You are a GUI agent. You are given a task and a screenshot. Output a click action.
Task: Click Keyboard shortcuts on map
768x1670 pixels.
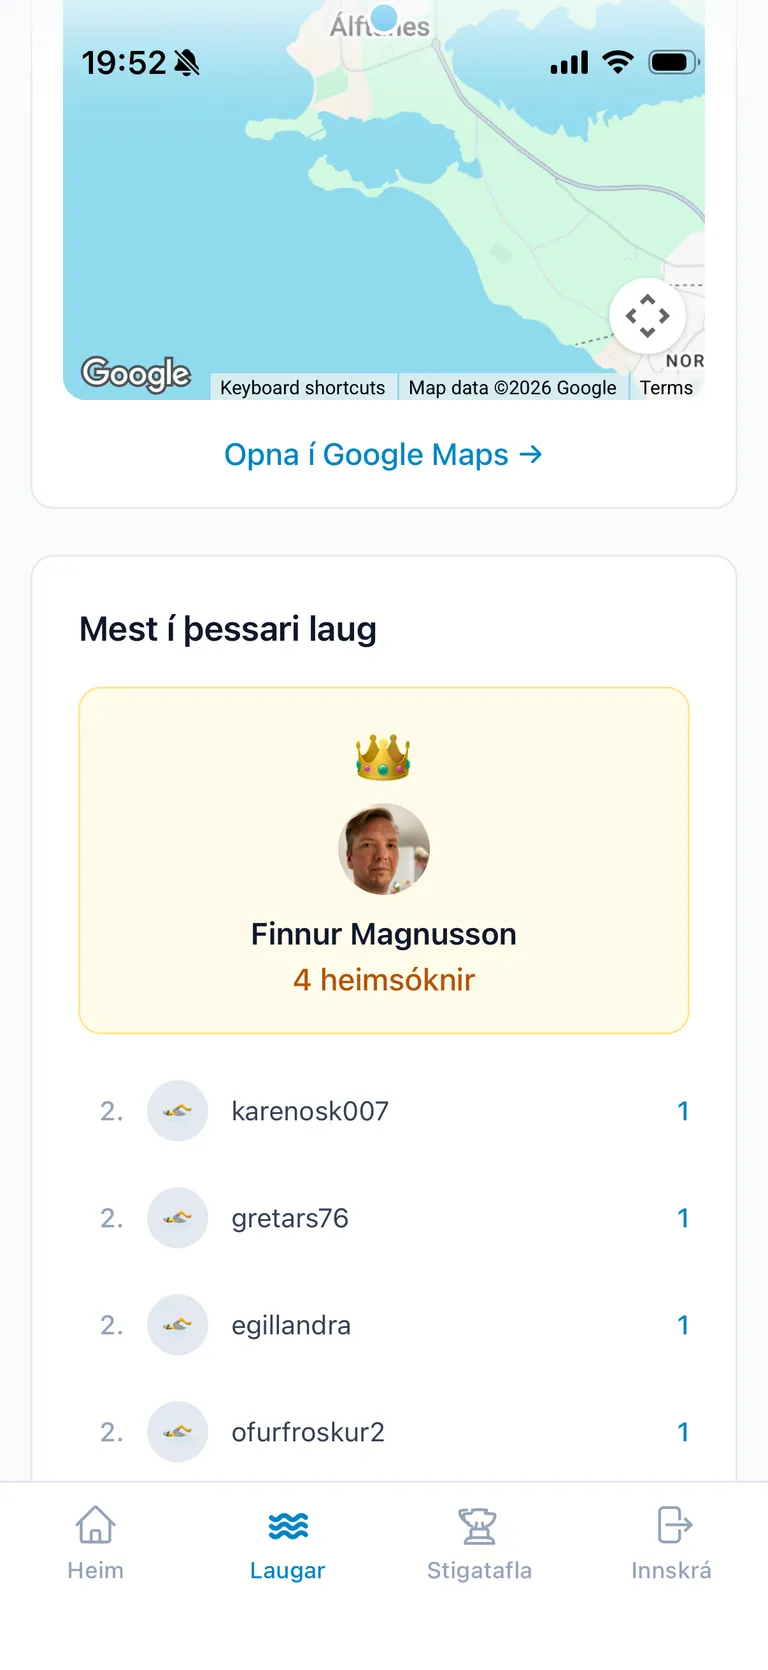click(x=302, y=388)
